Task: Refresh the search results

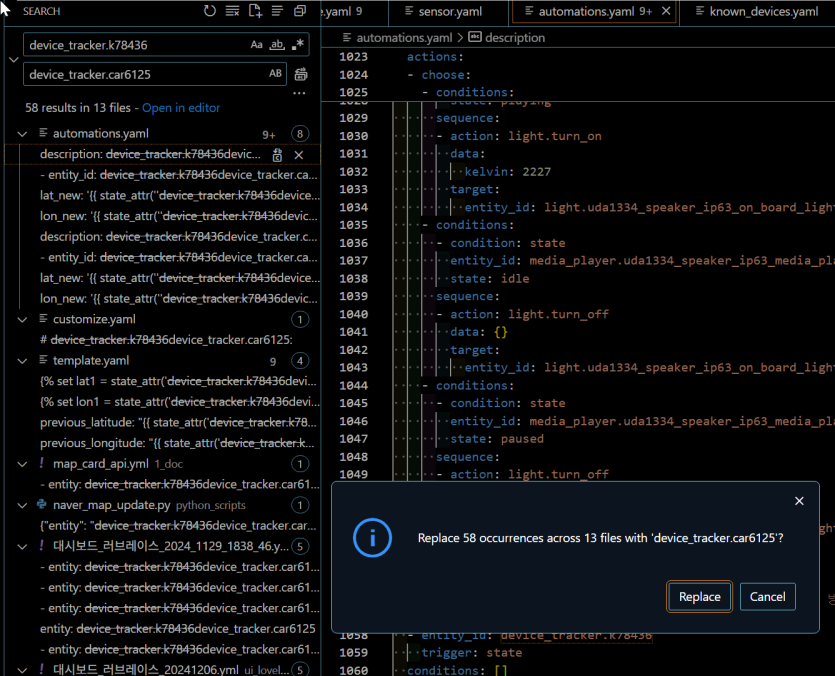Action: (210, 11)
